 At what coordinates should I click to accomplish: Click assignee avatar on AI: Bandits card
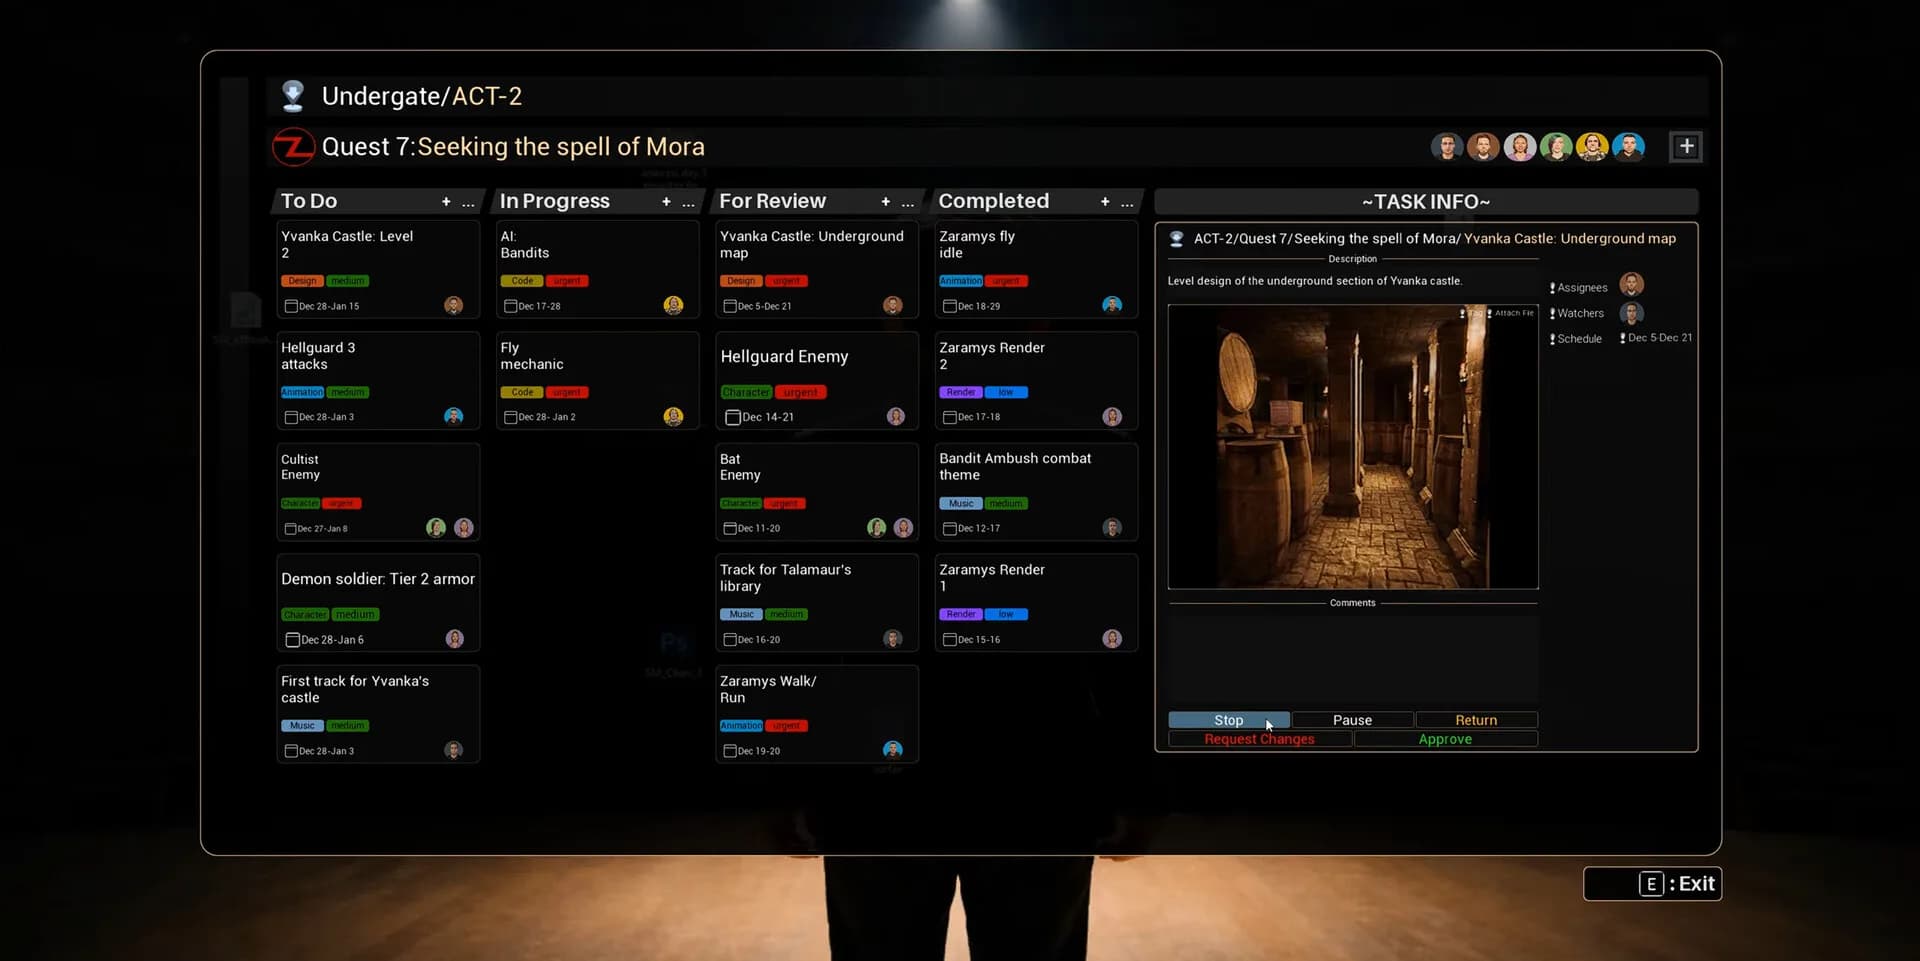674,305
